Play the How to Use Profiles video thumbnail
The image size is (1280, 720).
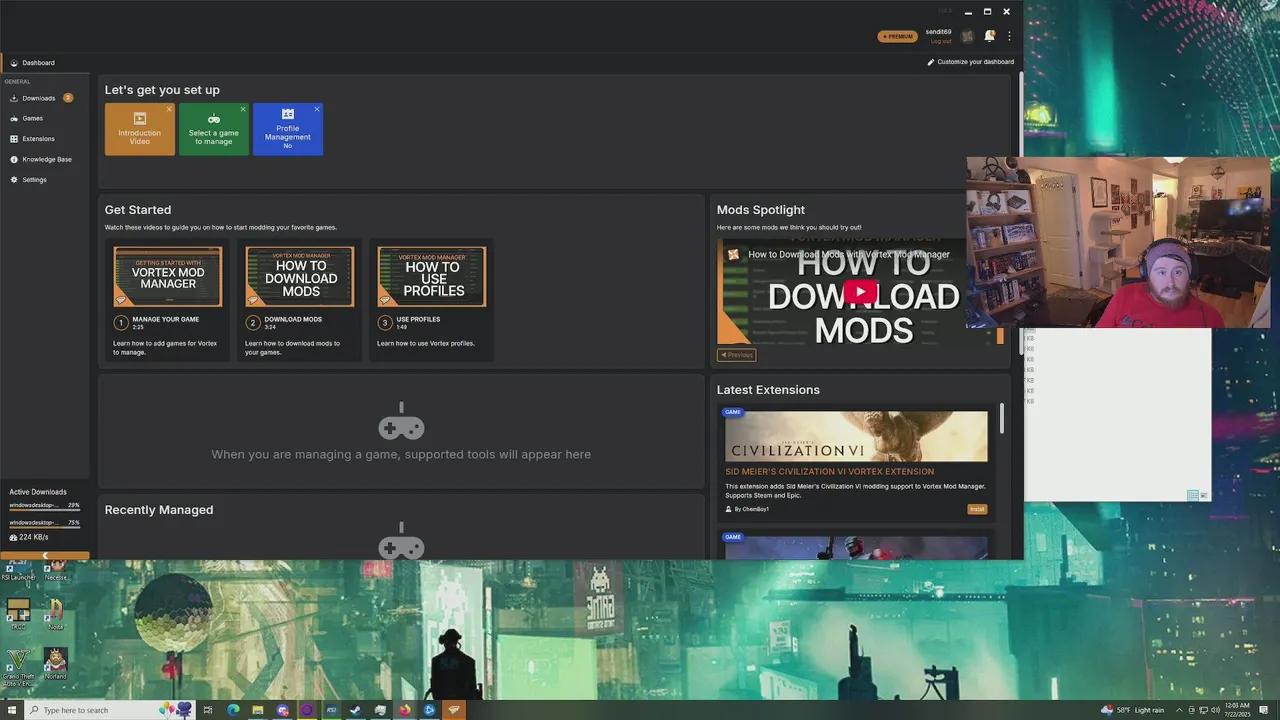tap(432, 276)
